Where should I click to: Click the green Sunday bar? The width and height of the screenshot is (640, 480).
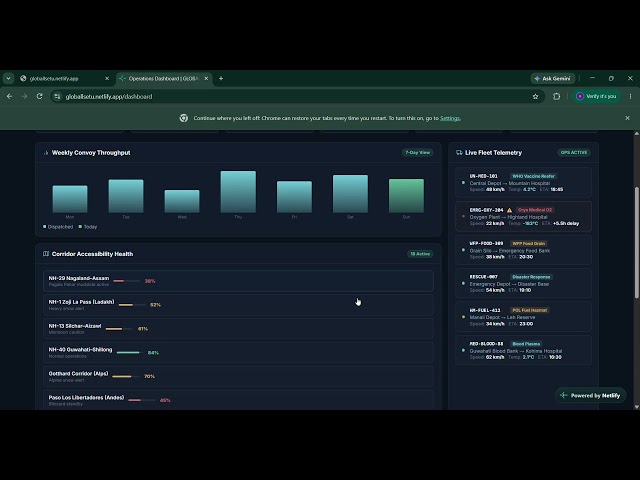click(x=406, y=196)
